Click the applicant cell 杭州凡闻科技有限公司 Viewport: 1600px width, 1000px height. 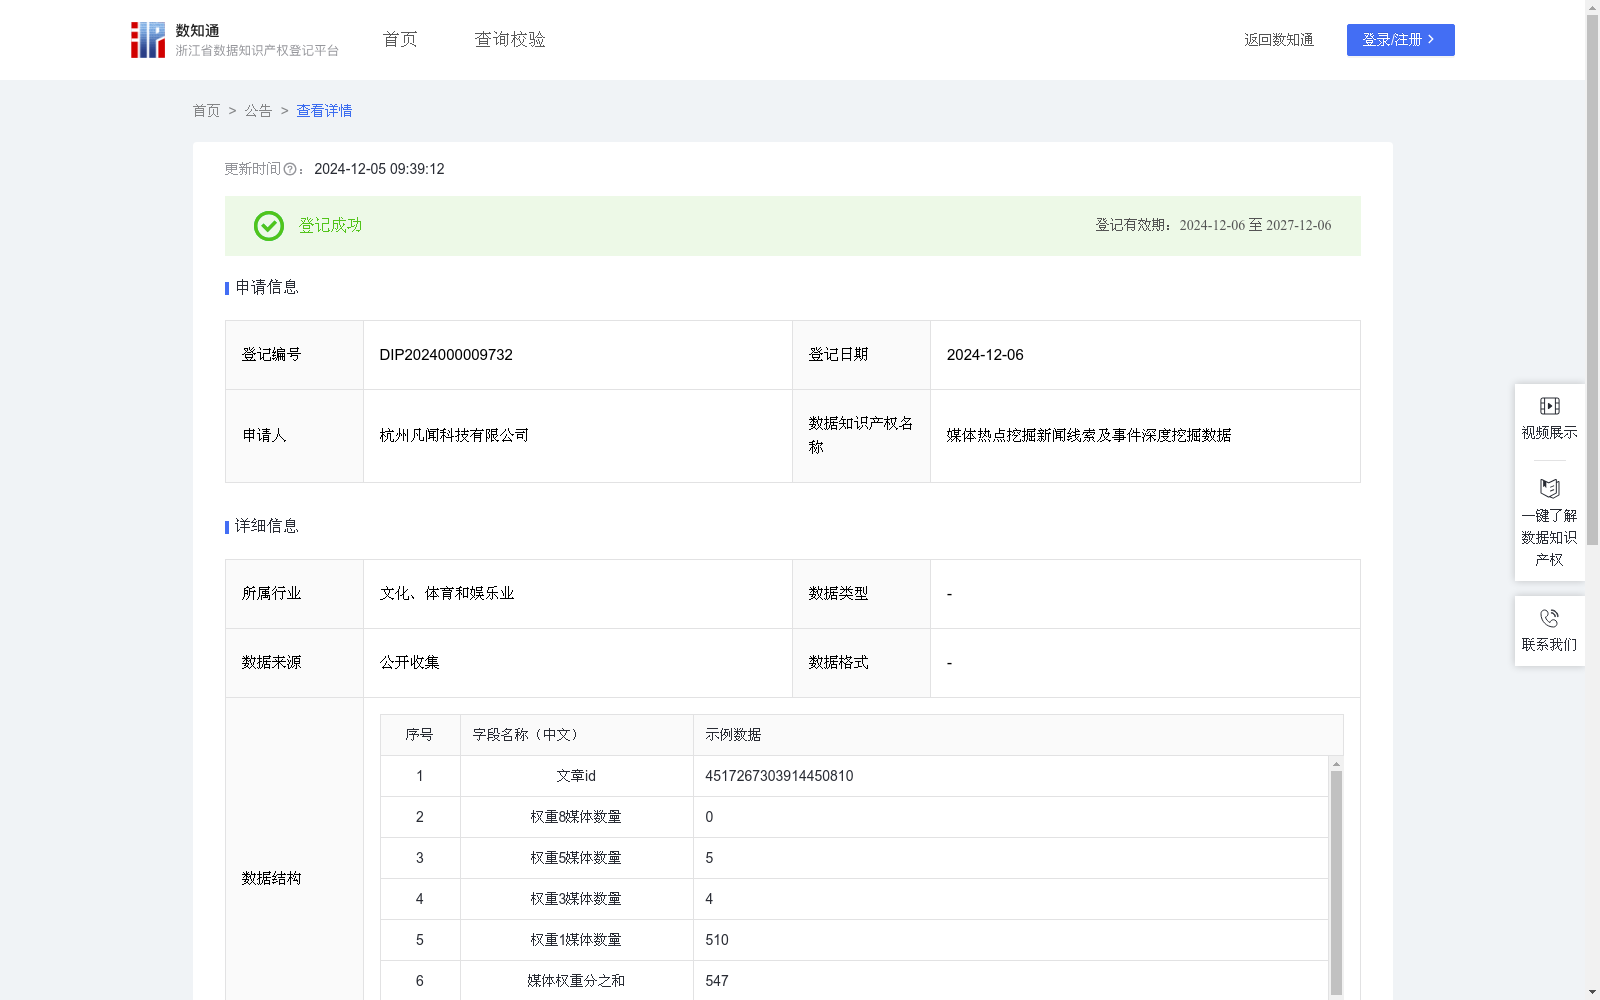[x=453, y=435]
